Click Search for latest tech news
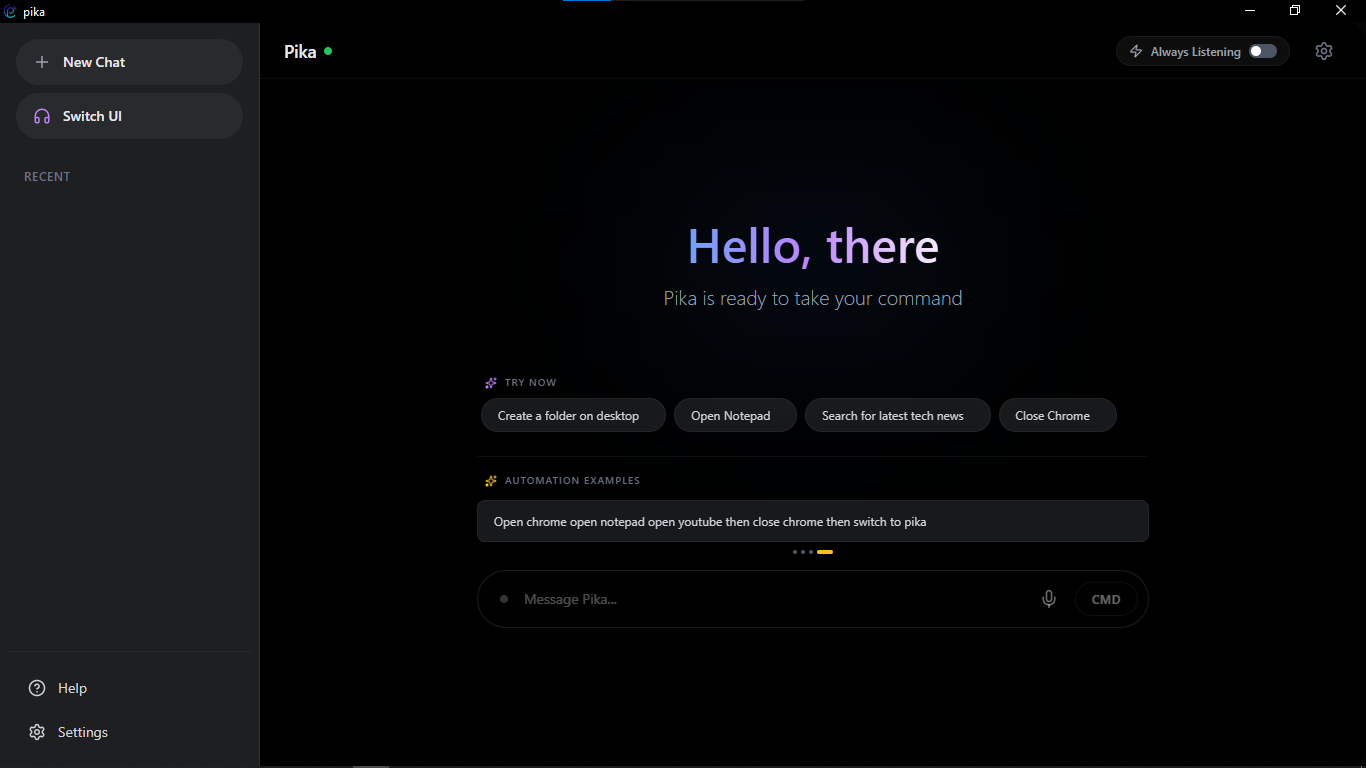 pos(897,415)
